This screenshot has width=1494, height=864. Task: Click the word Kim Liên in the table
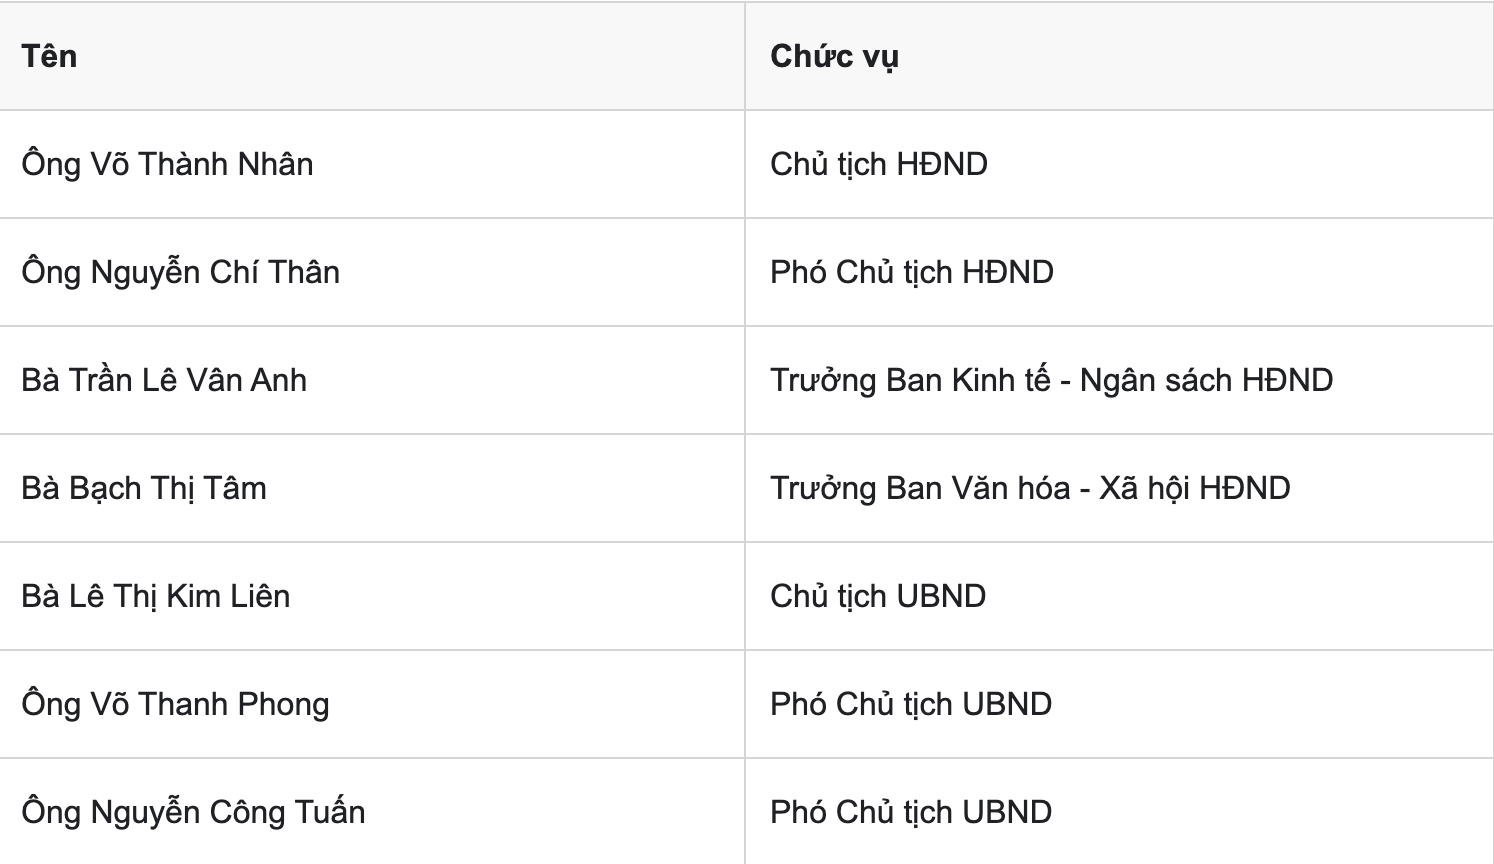[228, 596]
